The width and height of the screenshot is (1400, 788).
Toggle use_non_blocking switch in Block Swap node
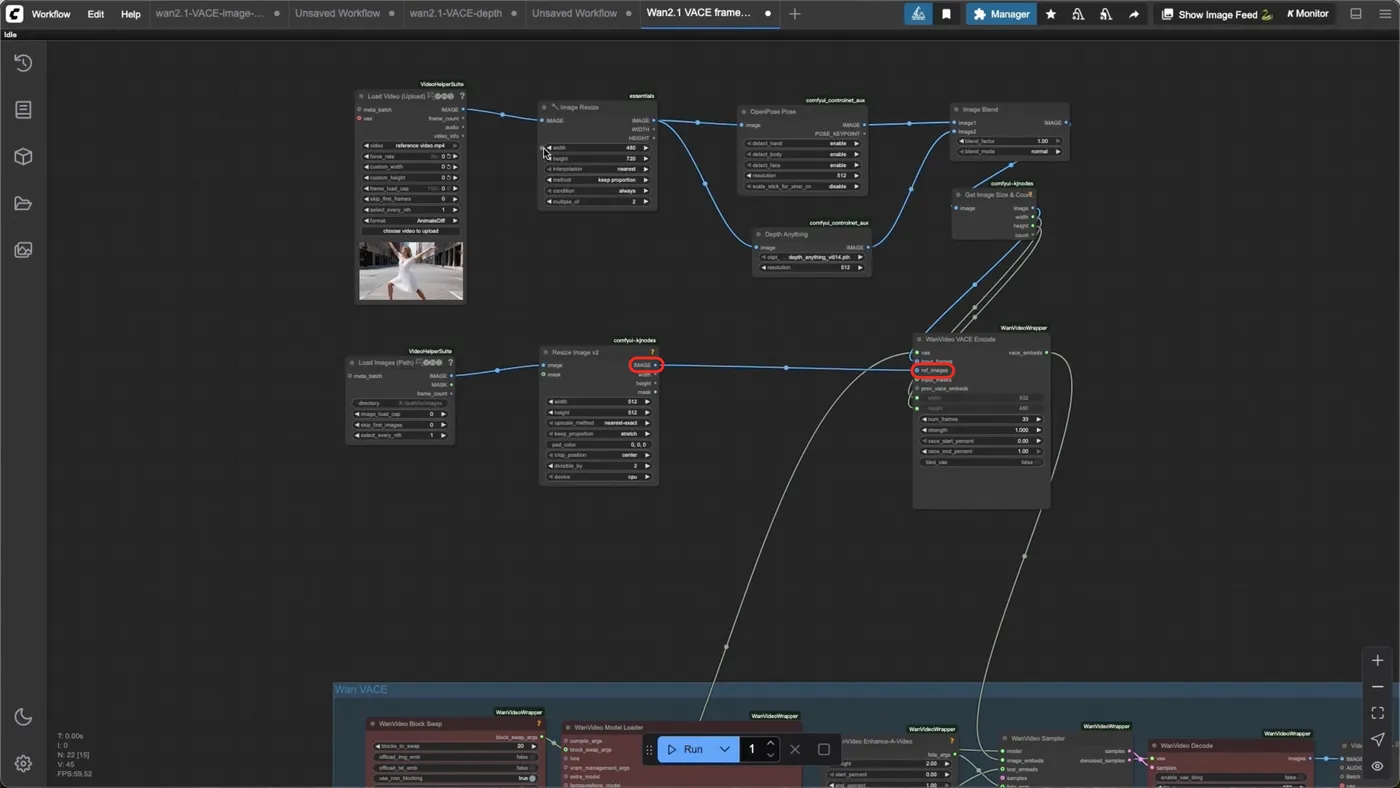455,778
